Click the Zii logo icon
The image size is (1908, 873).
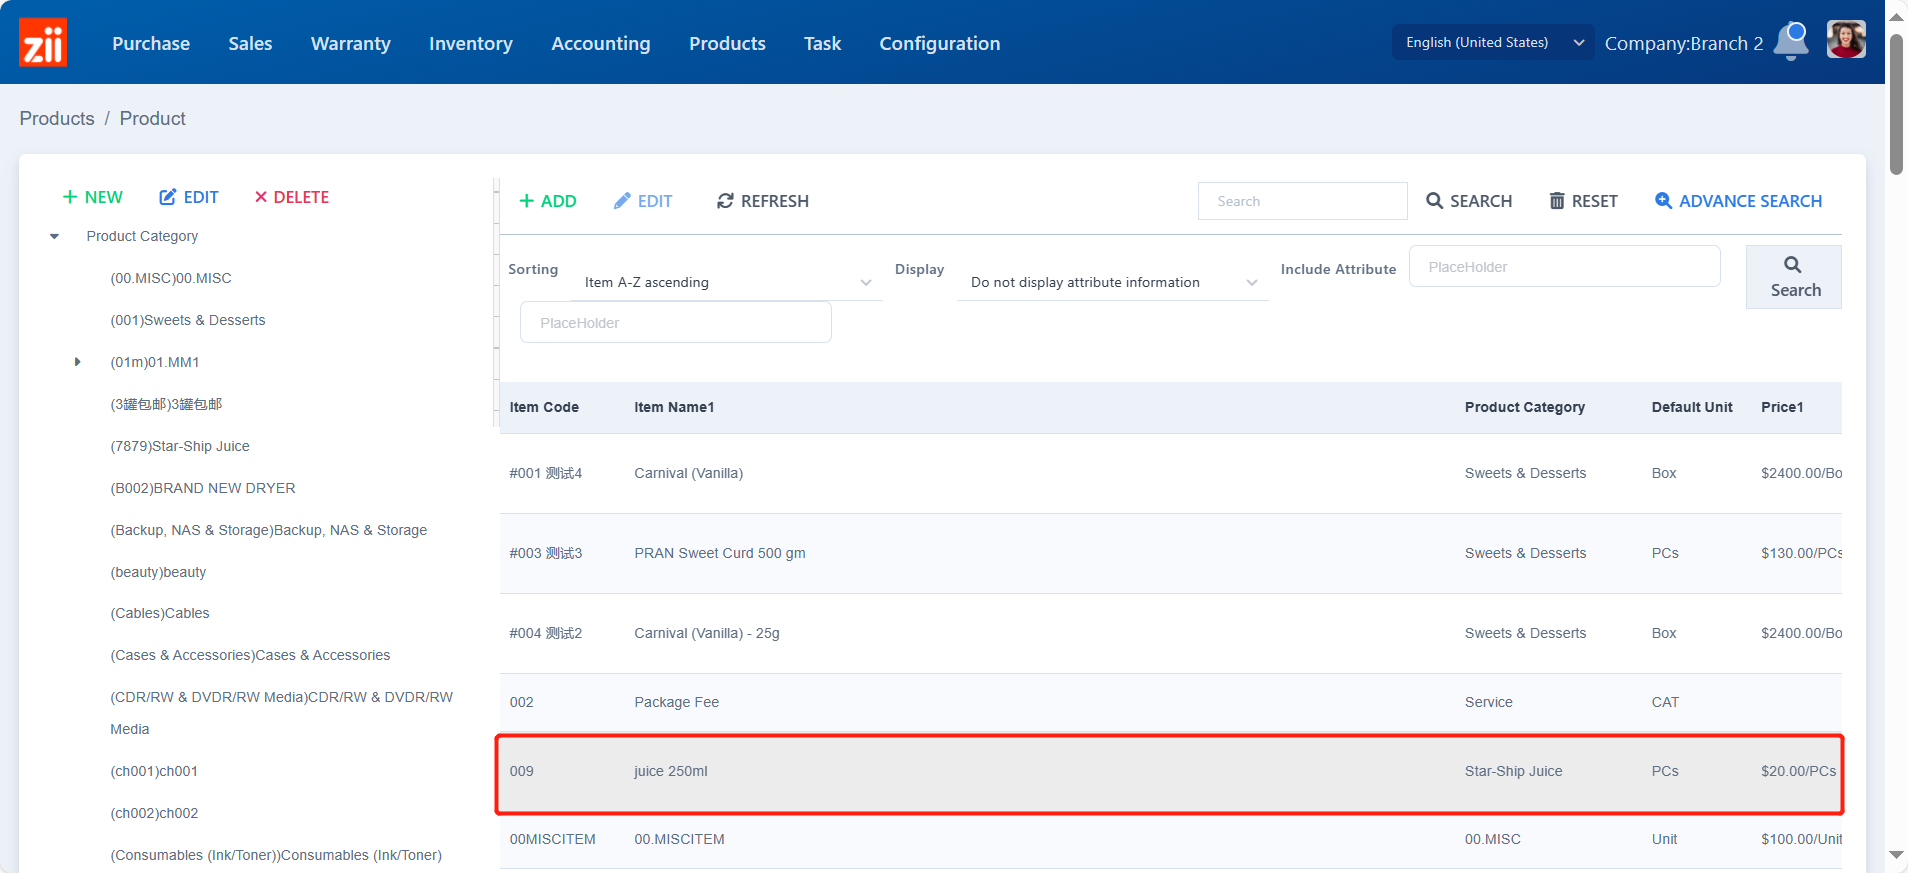pos(43,43)
